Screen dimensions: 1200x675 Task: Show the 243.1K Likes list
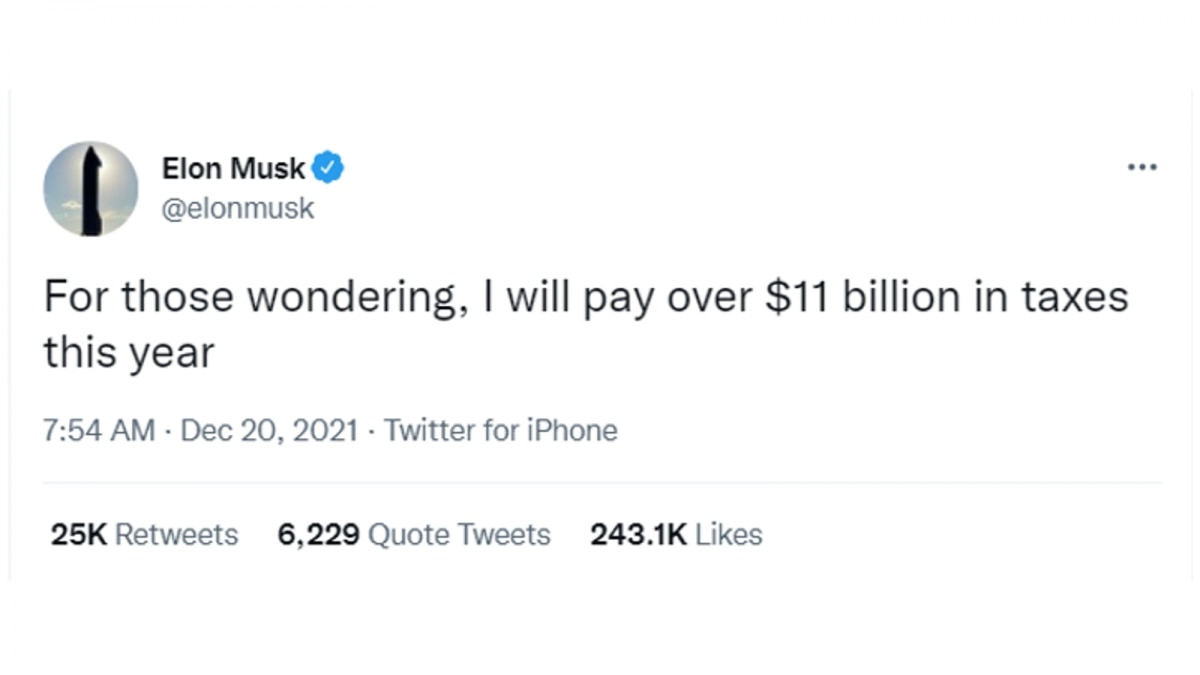[676, 535]
